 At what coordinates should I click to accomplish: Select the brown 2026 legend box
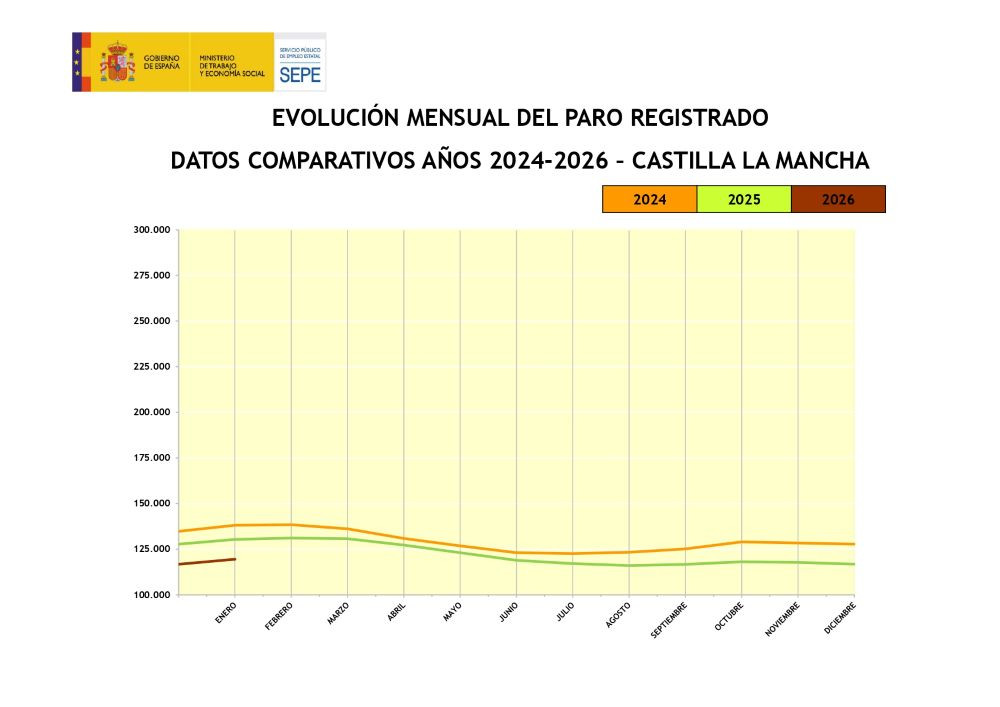[x=837, y=199]
